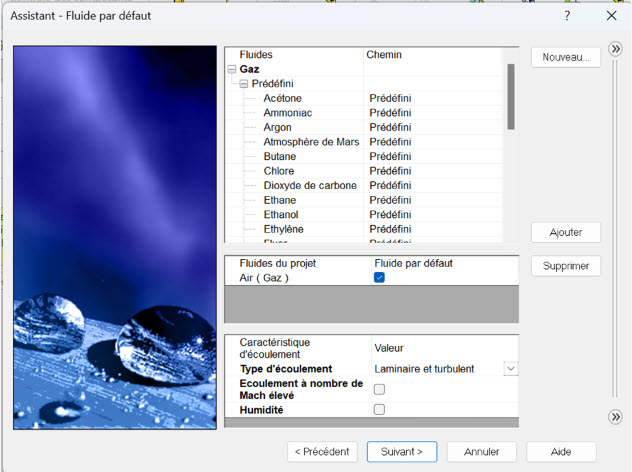Screen dimensions: 632x472
Task: Select Dioxyde de carbone fluid
Action: coord(310,186)
